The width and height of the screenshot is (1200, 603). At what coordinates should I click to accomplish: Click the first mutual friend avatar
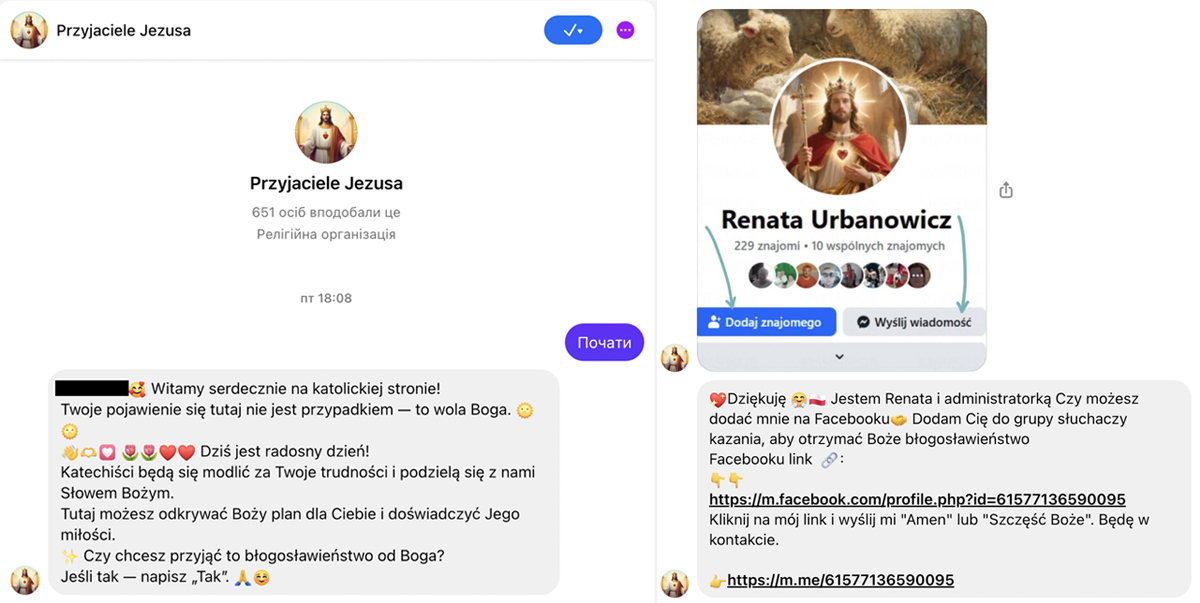click(x=761, y=276)
